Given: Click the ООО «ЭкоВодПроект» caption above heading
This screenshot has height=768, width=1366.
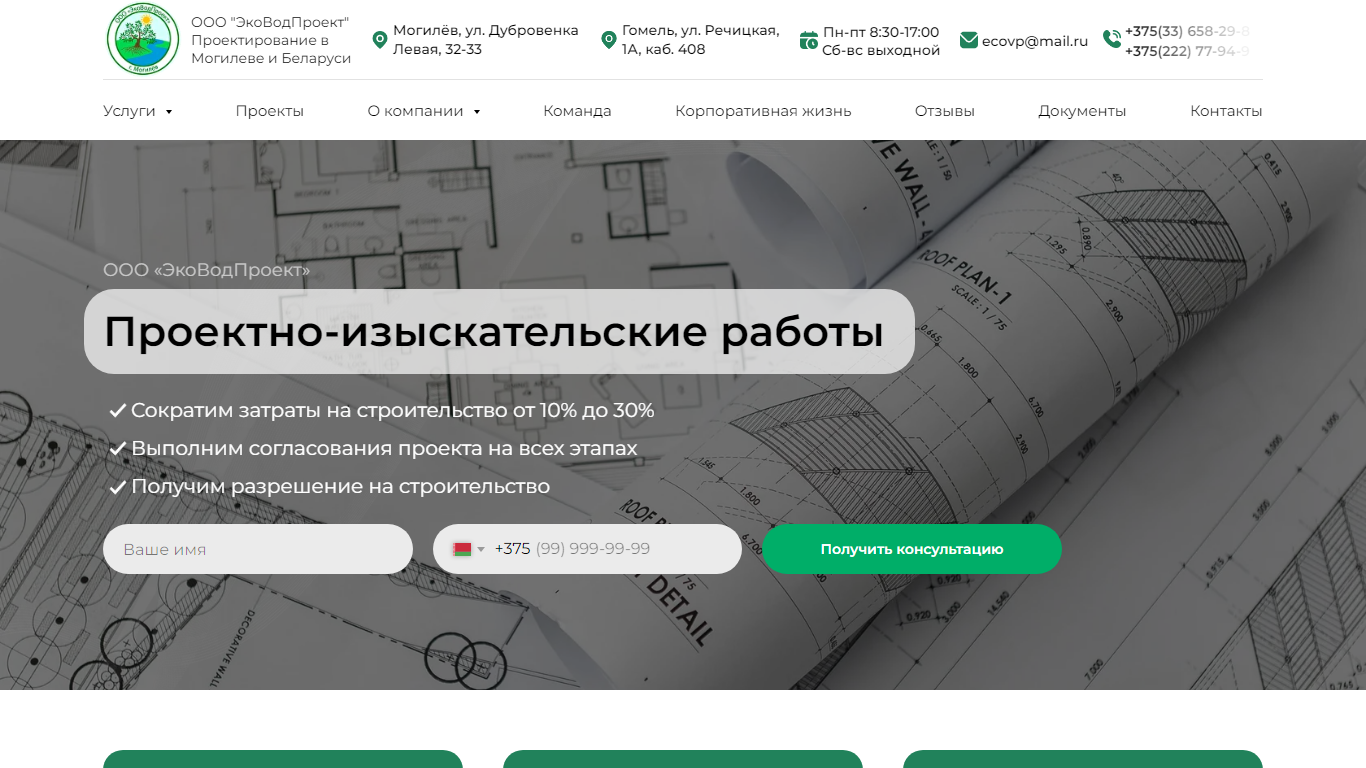Looking at the screenshot, I should point(207,270).
